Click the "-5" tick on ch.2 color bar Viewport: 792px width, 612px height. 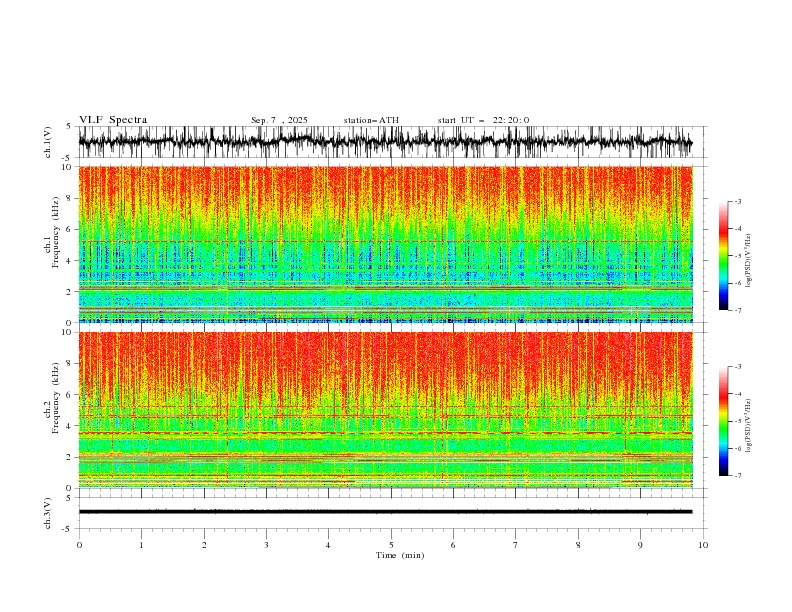coord(737,421)
